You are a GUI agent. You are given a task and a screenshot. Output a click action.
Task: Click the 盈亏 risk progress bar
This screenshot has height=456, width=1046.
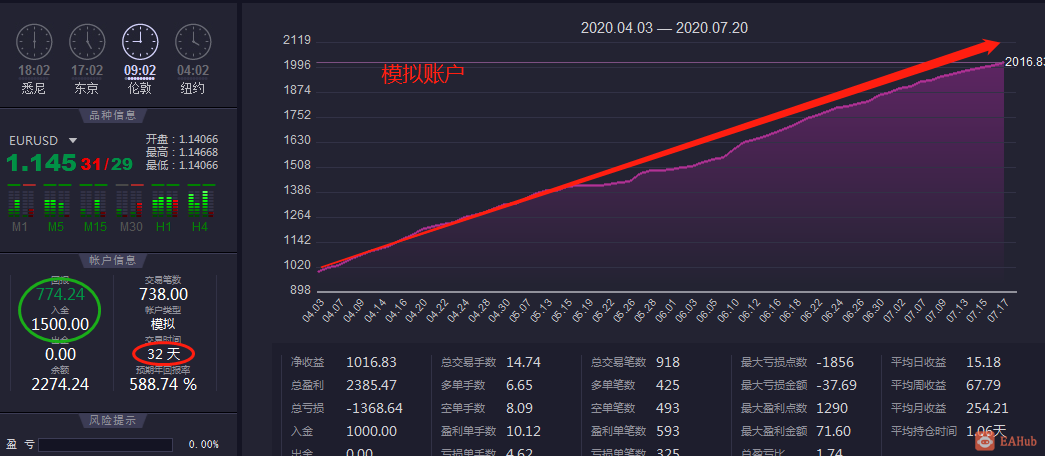(x=105, y=445)
